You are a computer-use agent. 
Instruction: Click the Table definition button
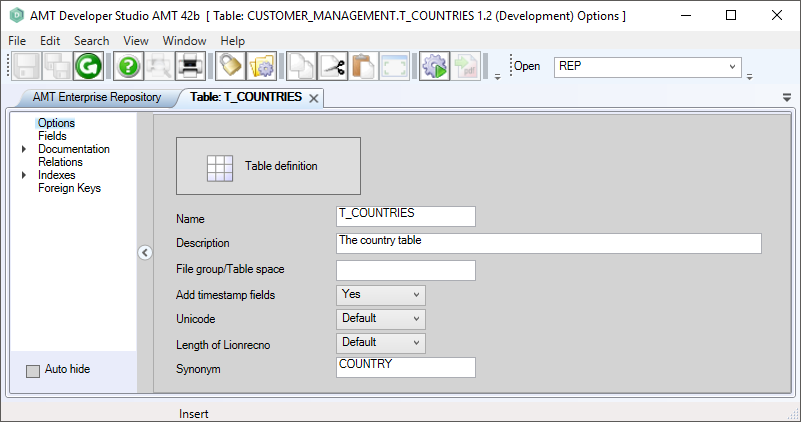pyautogui.click(x=268, y=166)
